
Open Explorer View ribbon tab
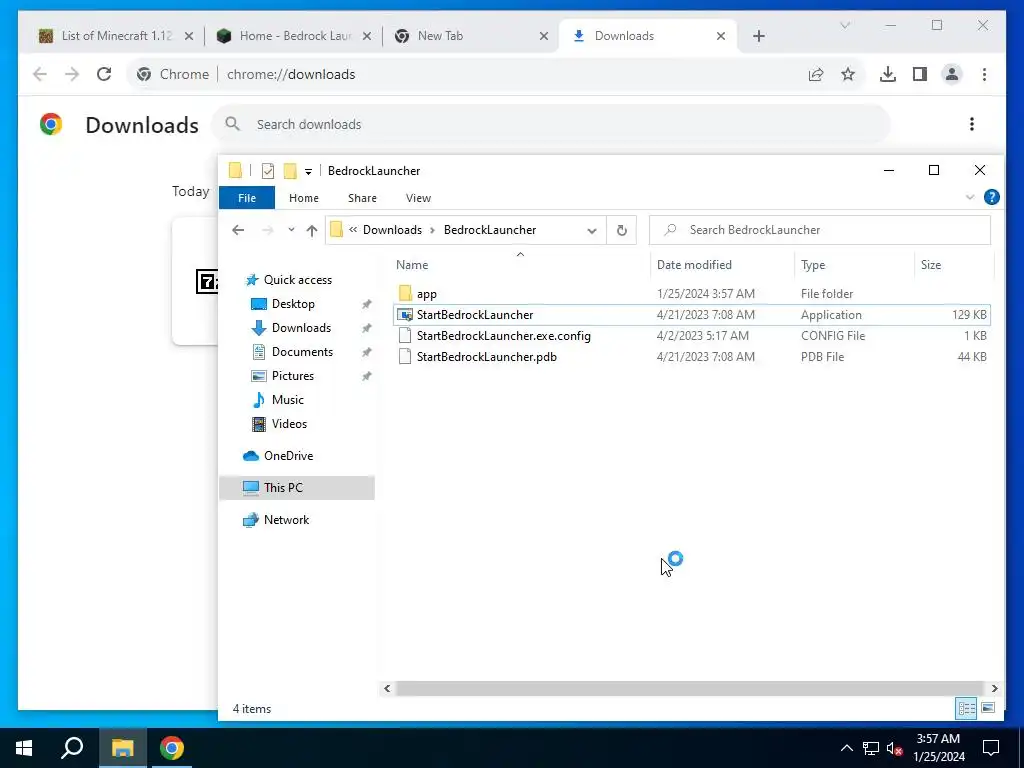pos(418,198)
